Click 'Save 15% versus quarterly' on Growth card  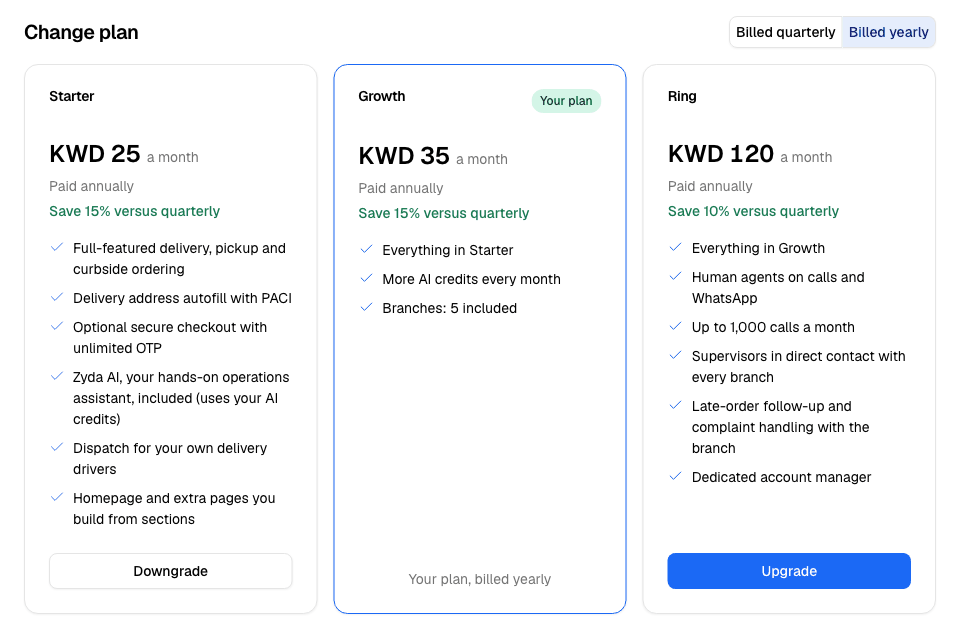pos(444,213)
